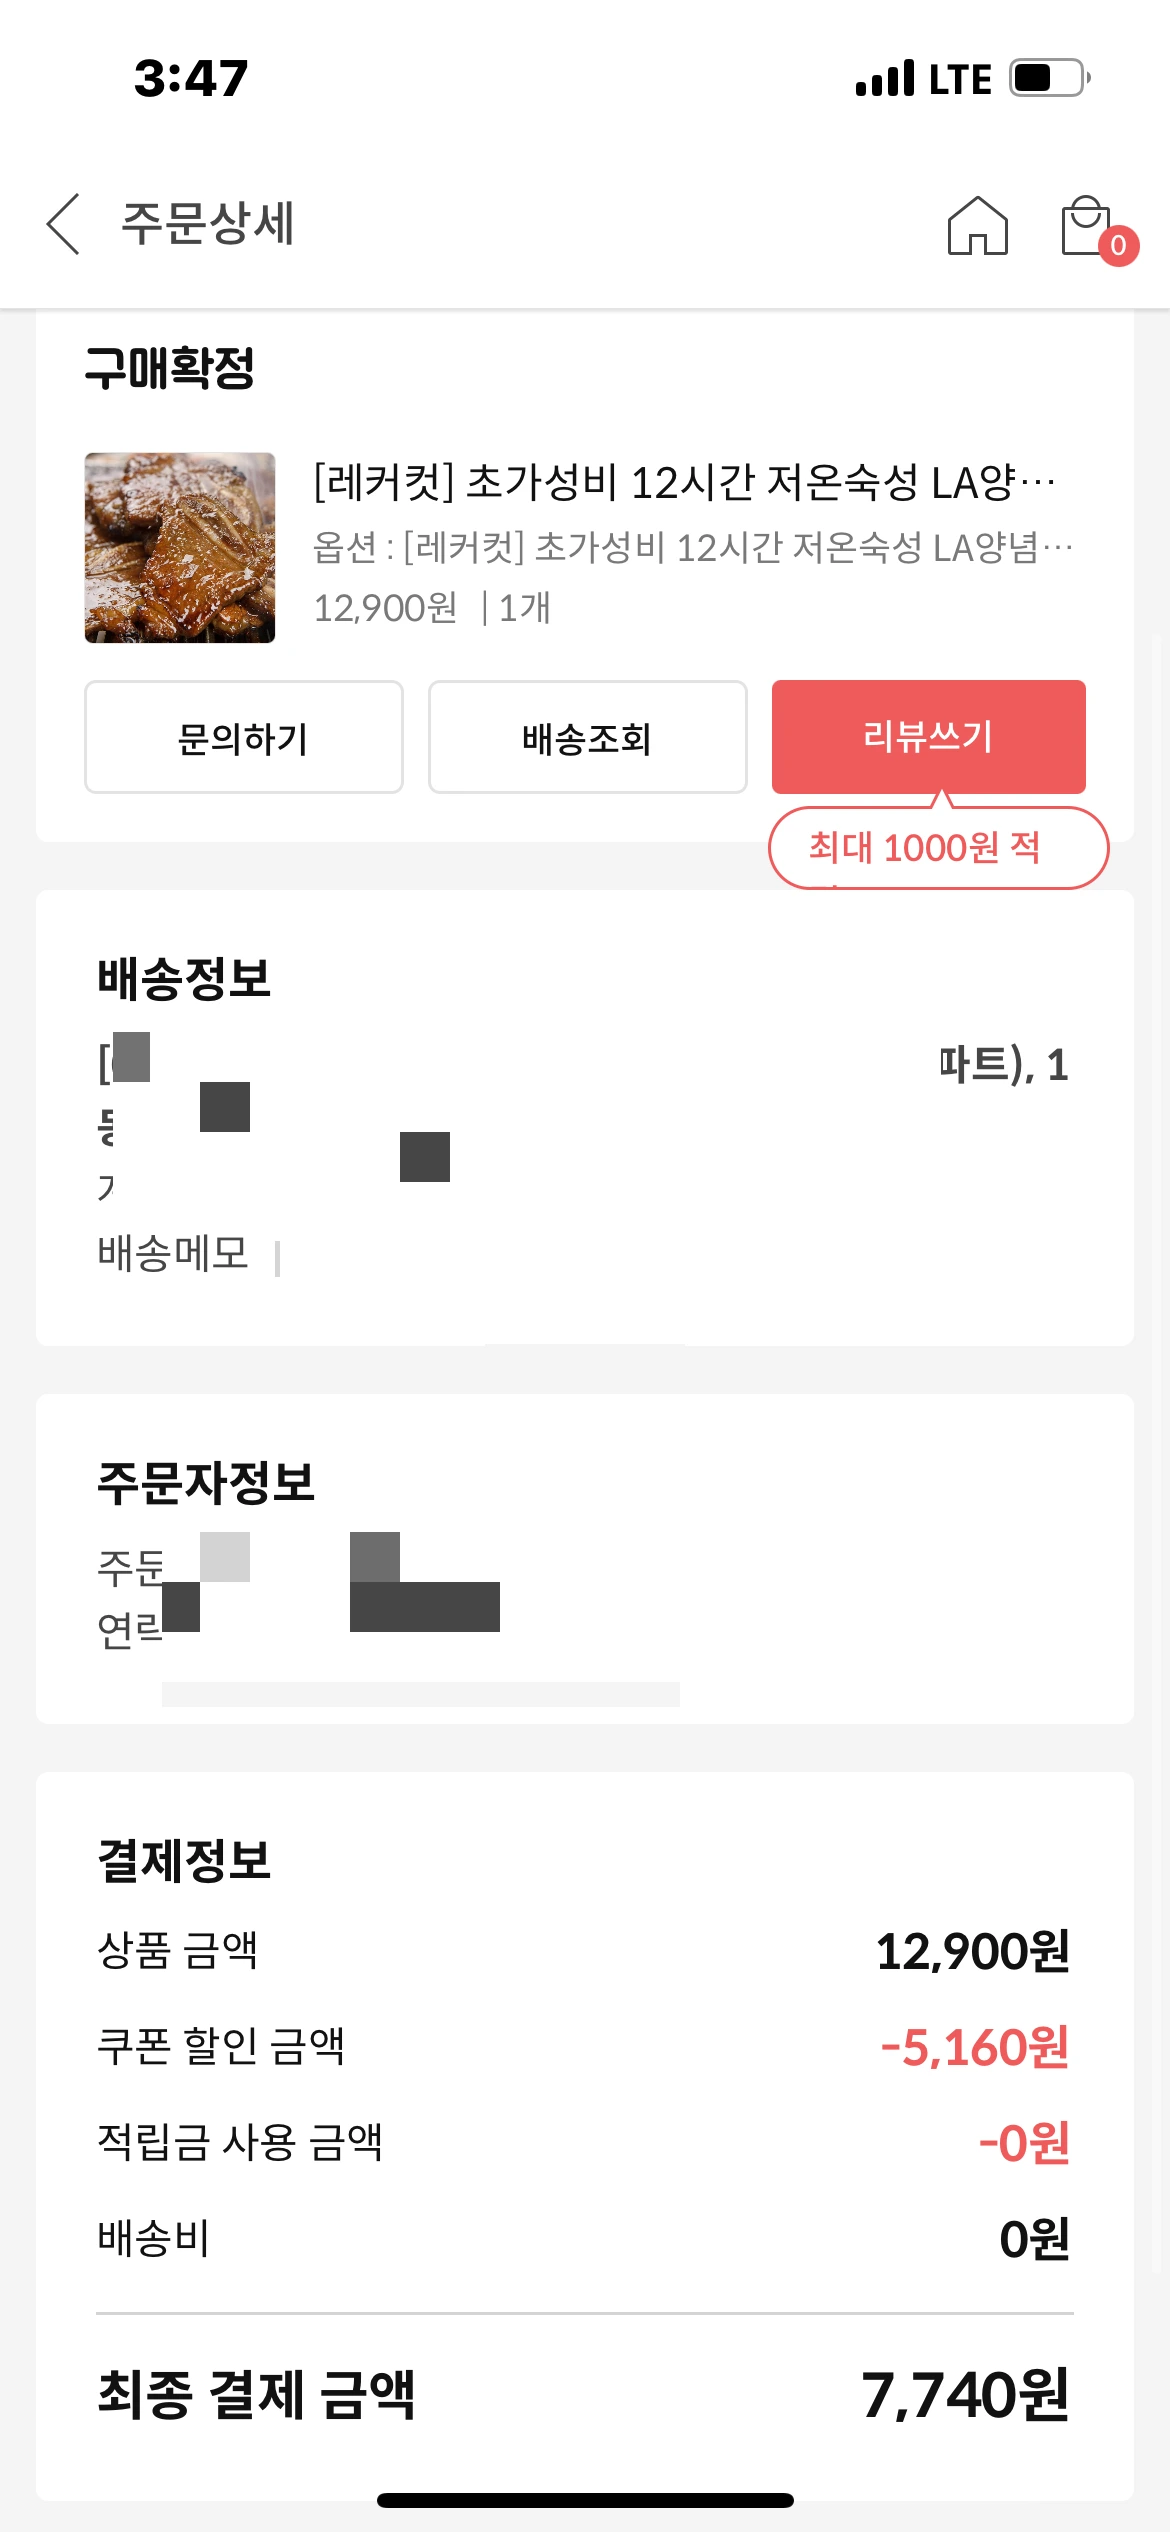Tap the 주문상세 page title

(x=208, y=223)
